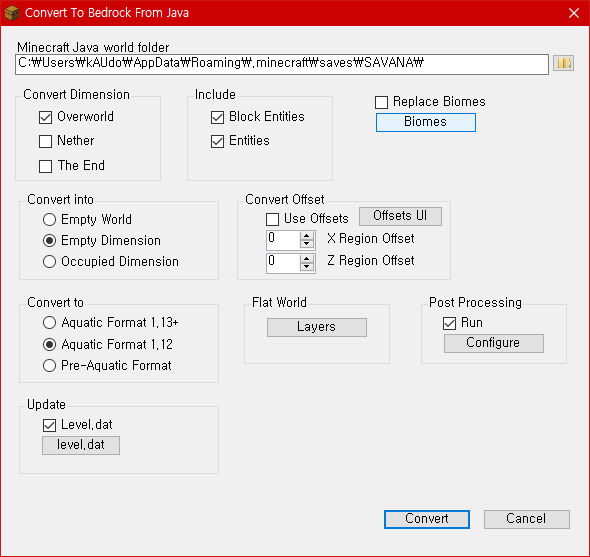The width and height of the screenshot is (590, 557).
Task: Cancel the conversion dialog
Action: pos(527,519)
